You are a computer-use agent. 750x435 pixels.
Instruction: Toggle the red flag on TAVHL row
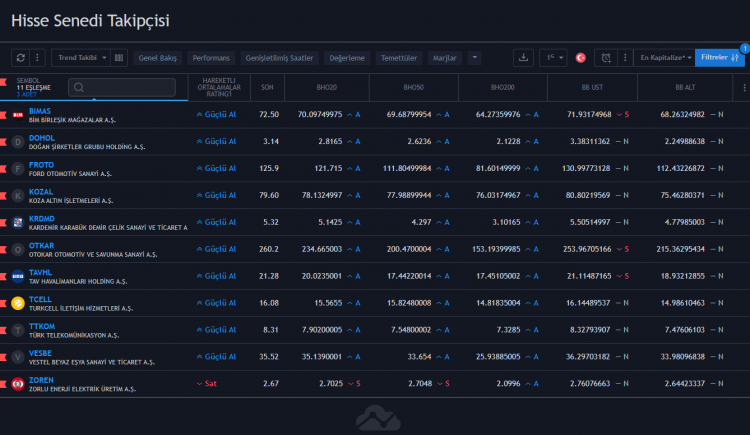click(x=3, y=277)
